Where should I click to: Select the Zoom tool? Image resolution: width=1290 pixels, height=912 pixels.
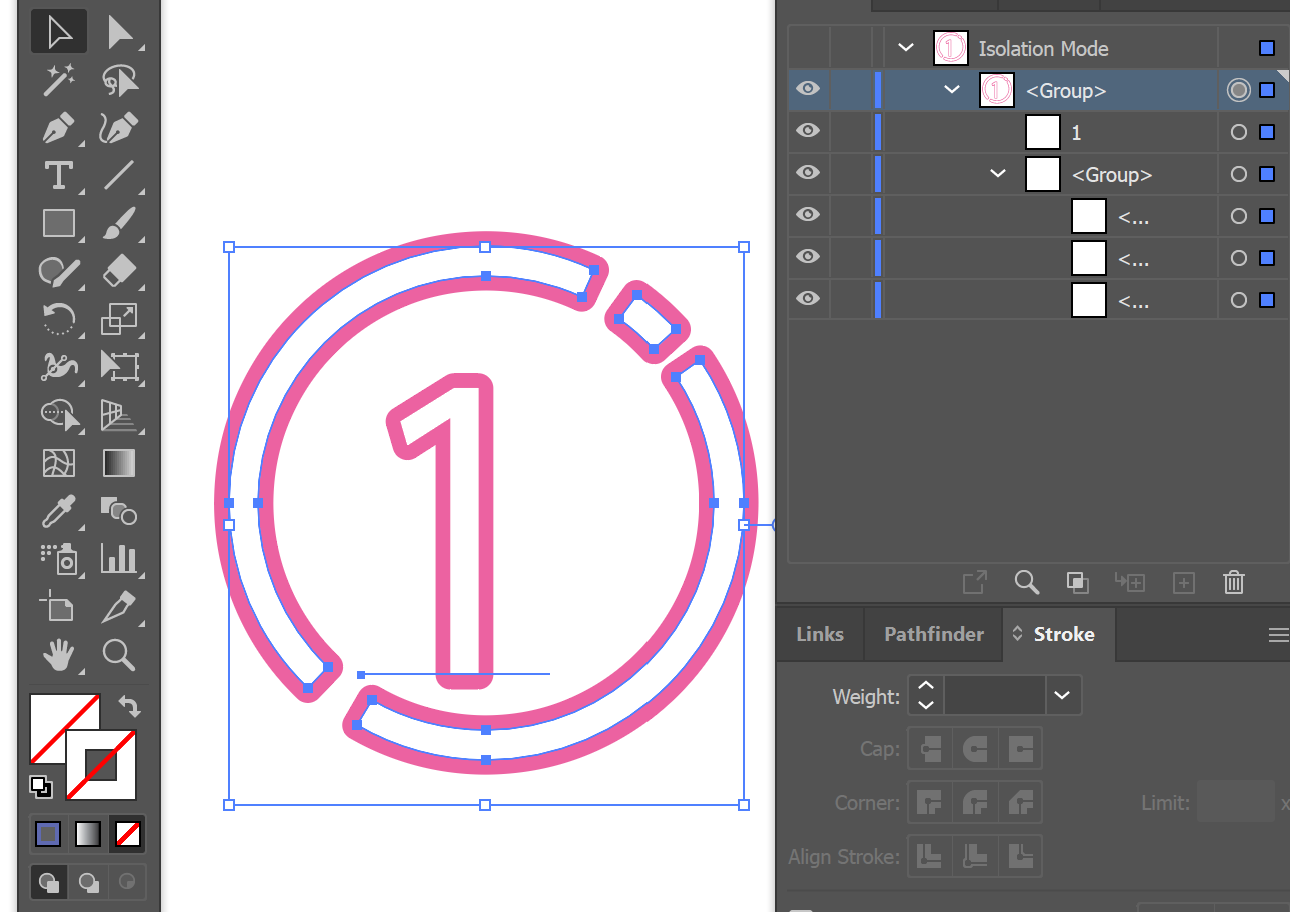(x=119, y=656)
